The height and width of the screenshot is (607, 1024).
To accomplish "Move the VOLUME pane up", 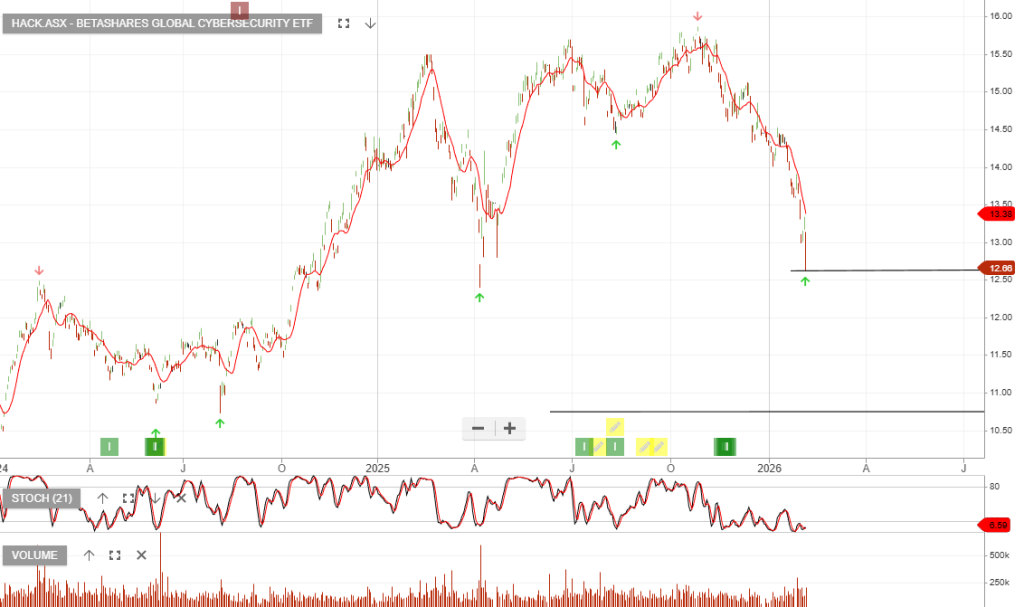I will click(x=88, y=555).
